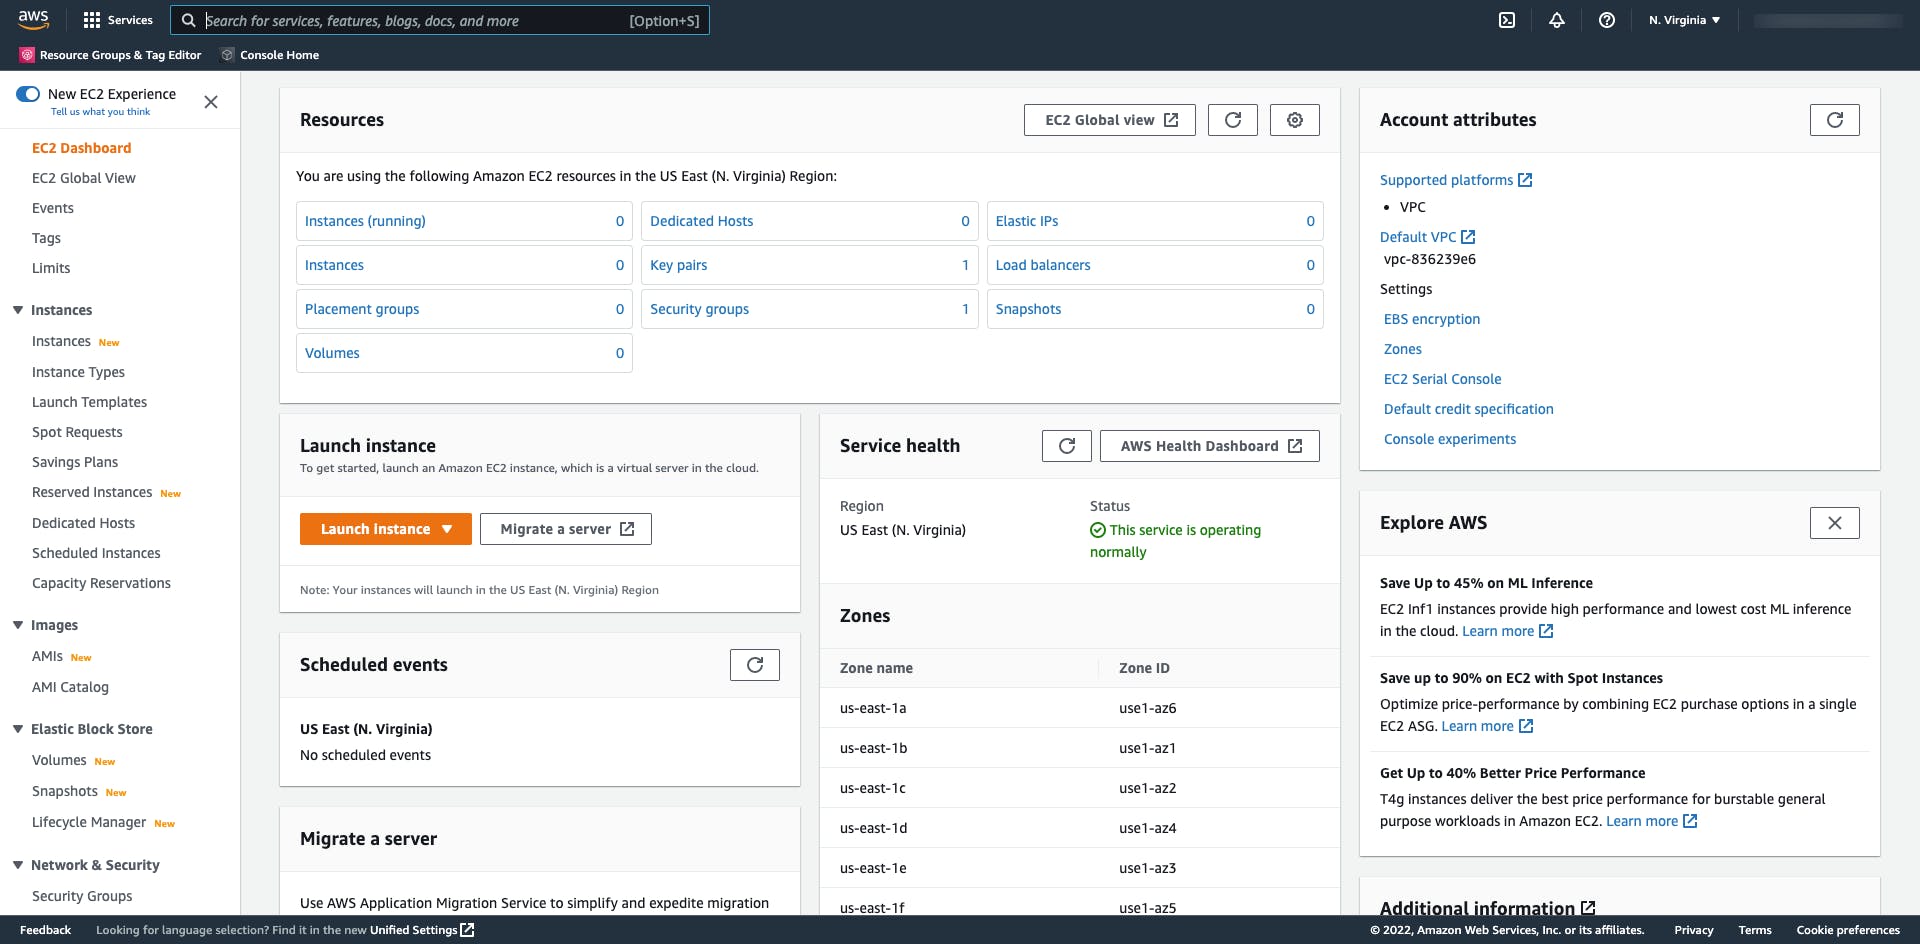Open Launch Templates in sidebar
The height and width of the screenshot is (944, 1920).
tap(89, 402)
